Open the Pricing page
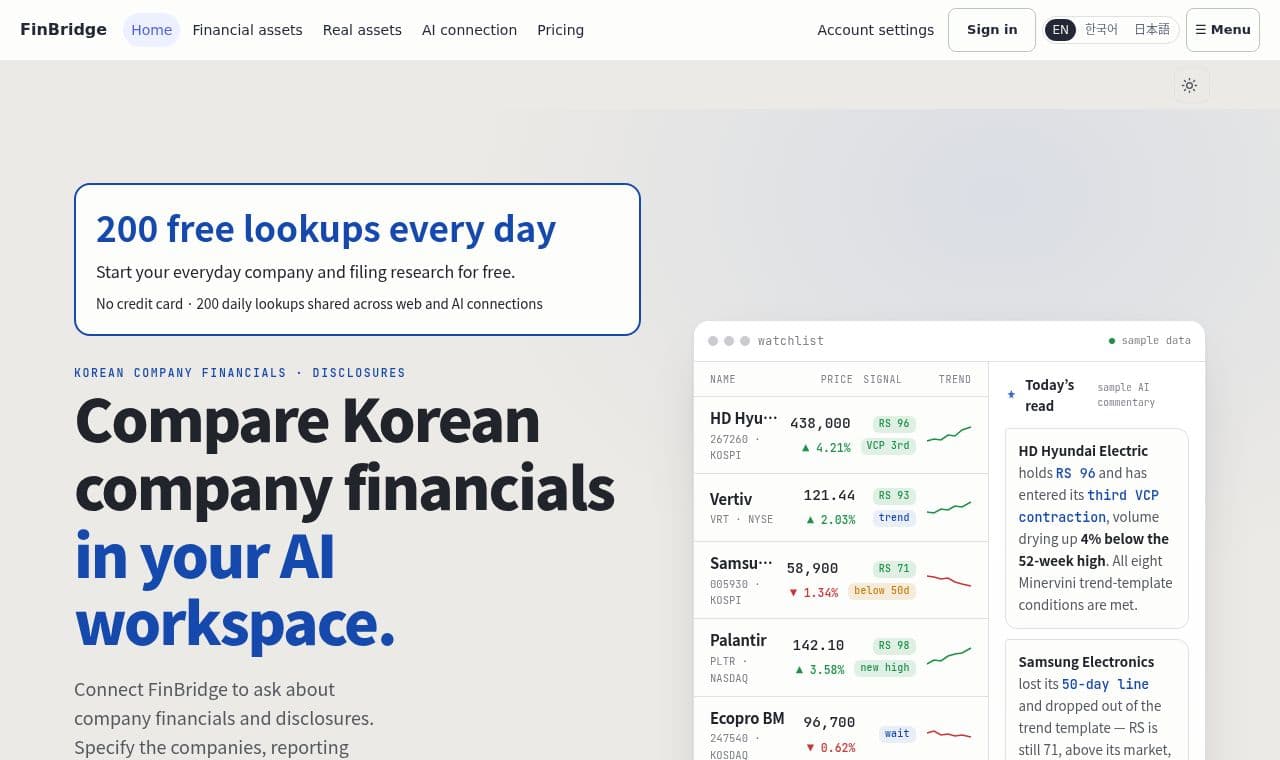This screenshot has height=760, width=1280. pyautogui.click(x=560, y=30)
